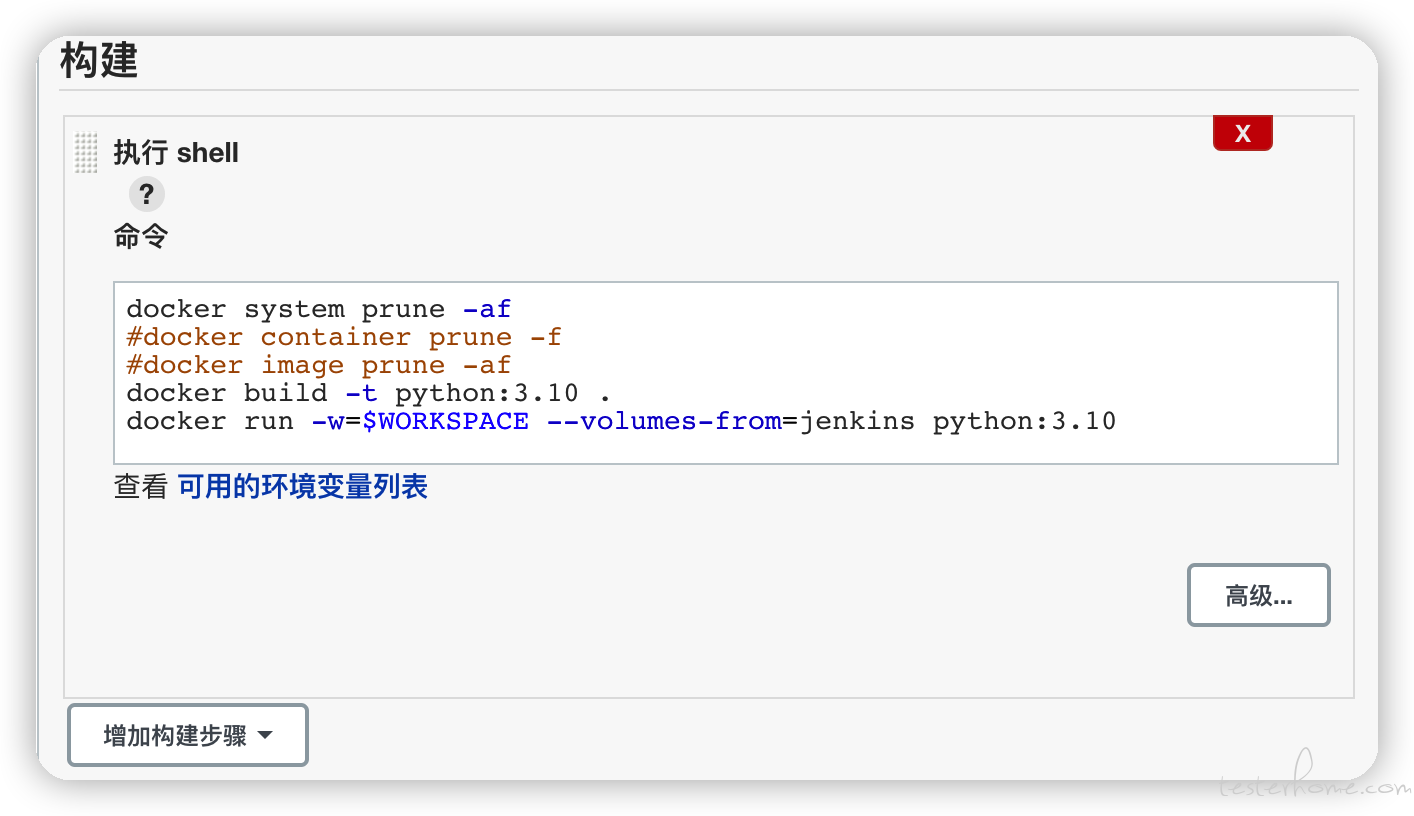Grab the build step drag handle
This screenshot has height=816, width=1414.
(87, 153)
